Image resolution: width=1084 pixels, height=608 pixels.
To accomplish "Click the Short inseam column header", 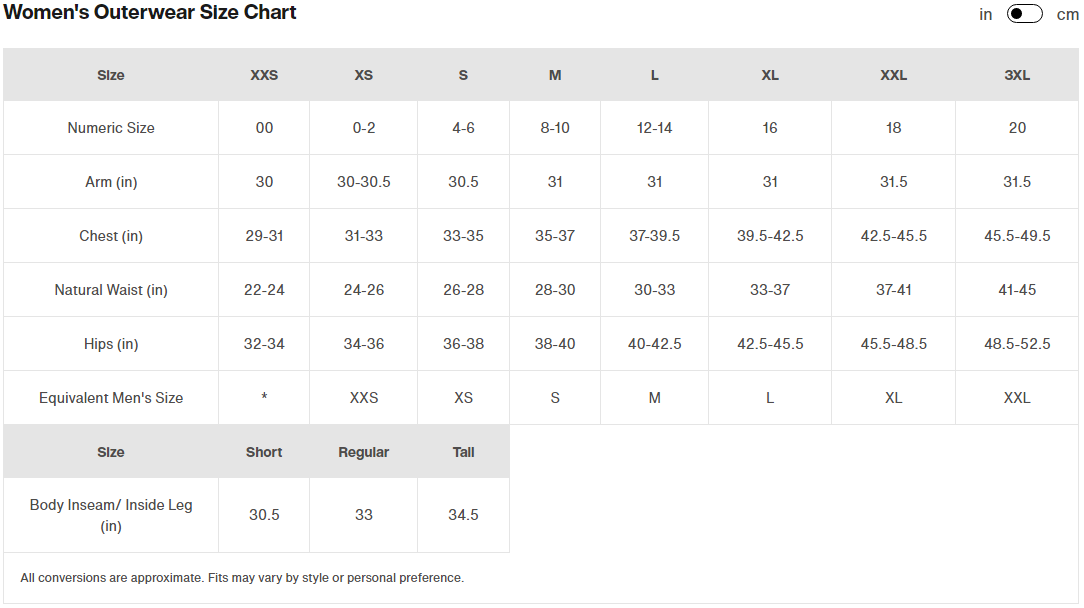I will 264,452.
